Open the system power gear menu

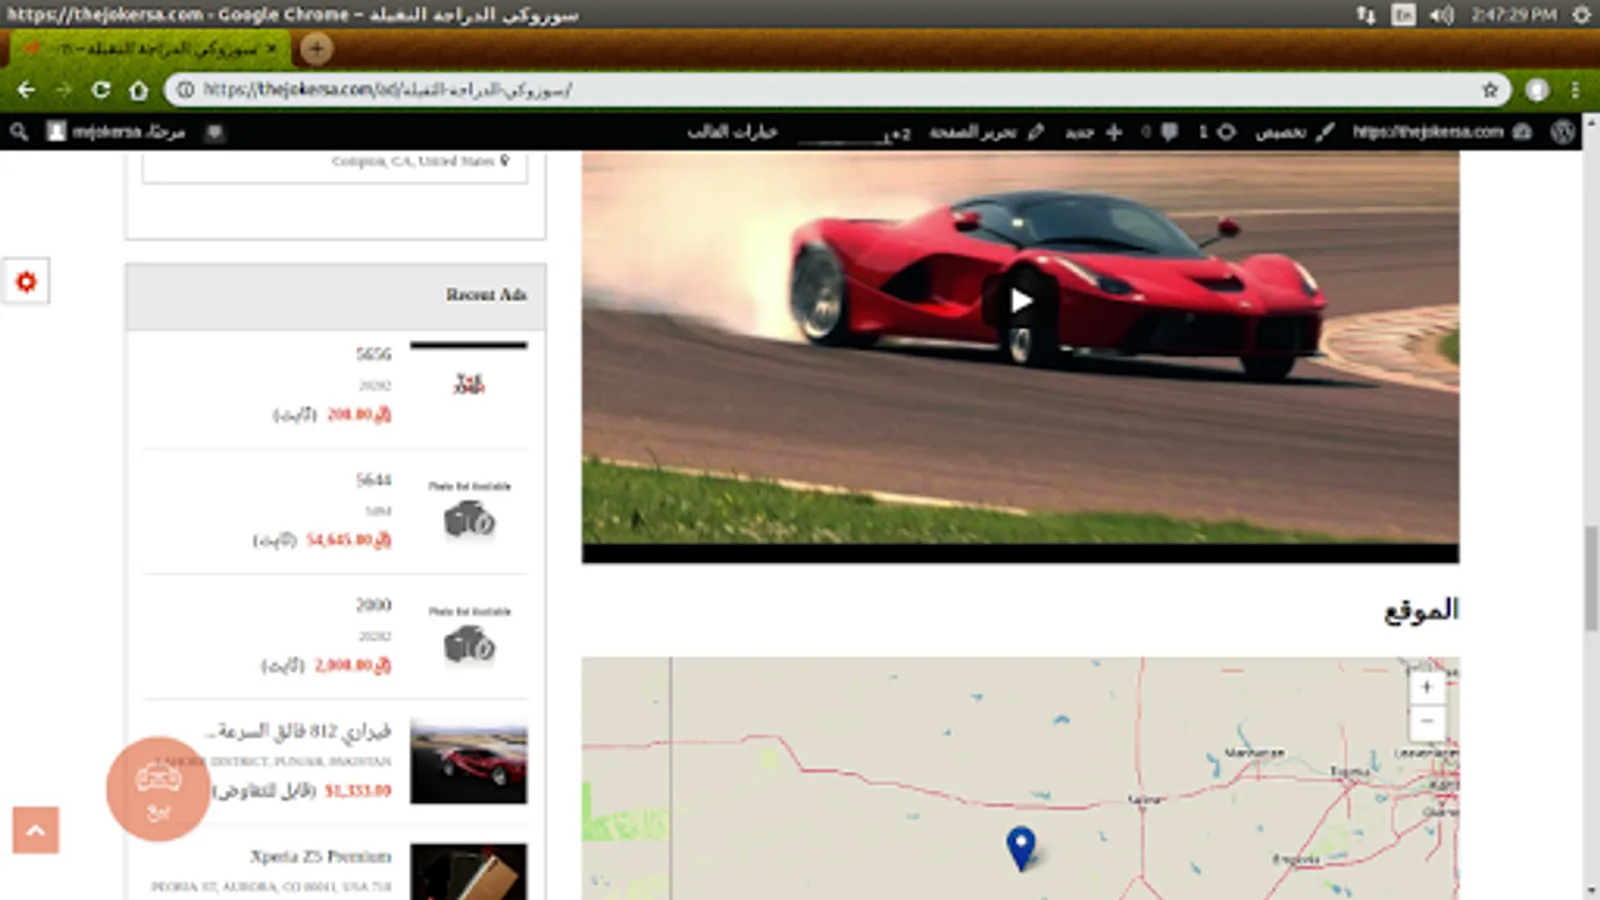click(1582, 15)
